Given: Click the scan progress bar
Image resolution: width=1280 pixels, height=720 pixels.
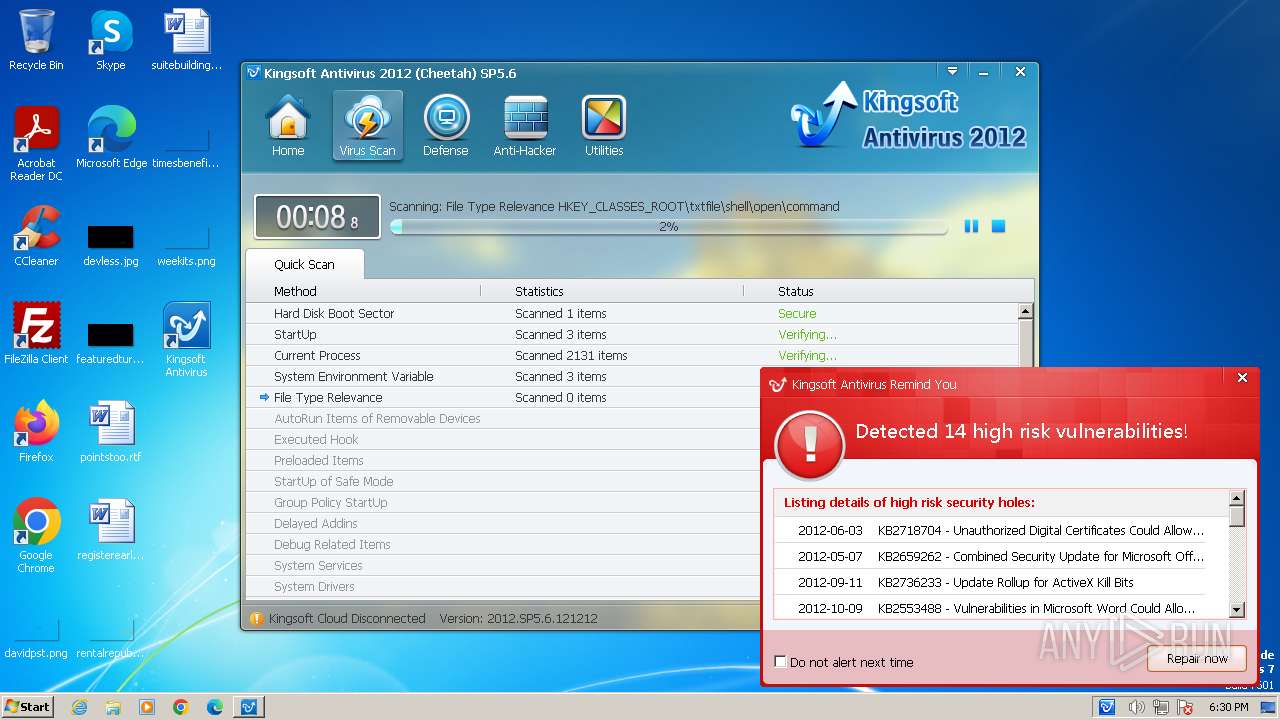Looking at the screenshot, I should pos(668,227).
